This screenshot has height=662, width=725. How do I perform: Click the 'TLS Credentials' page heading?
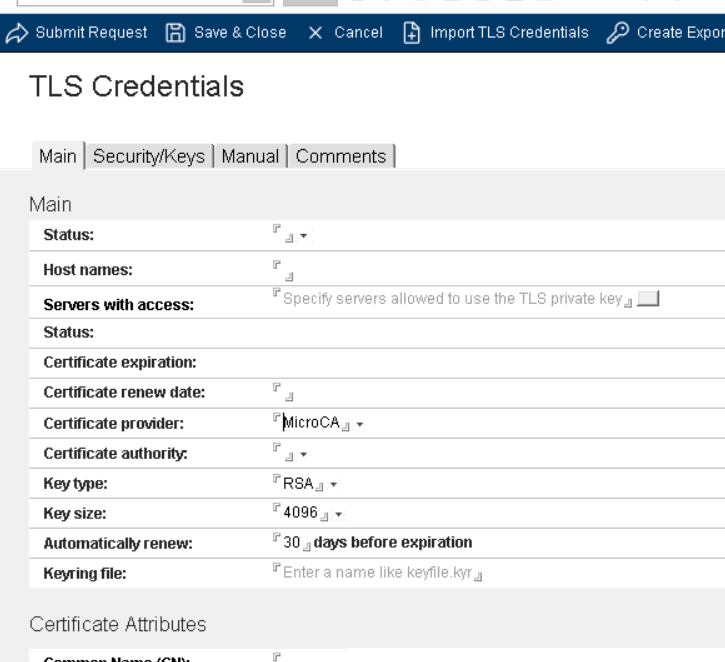coord(136,86)
